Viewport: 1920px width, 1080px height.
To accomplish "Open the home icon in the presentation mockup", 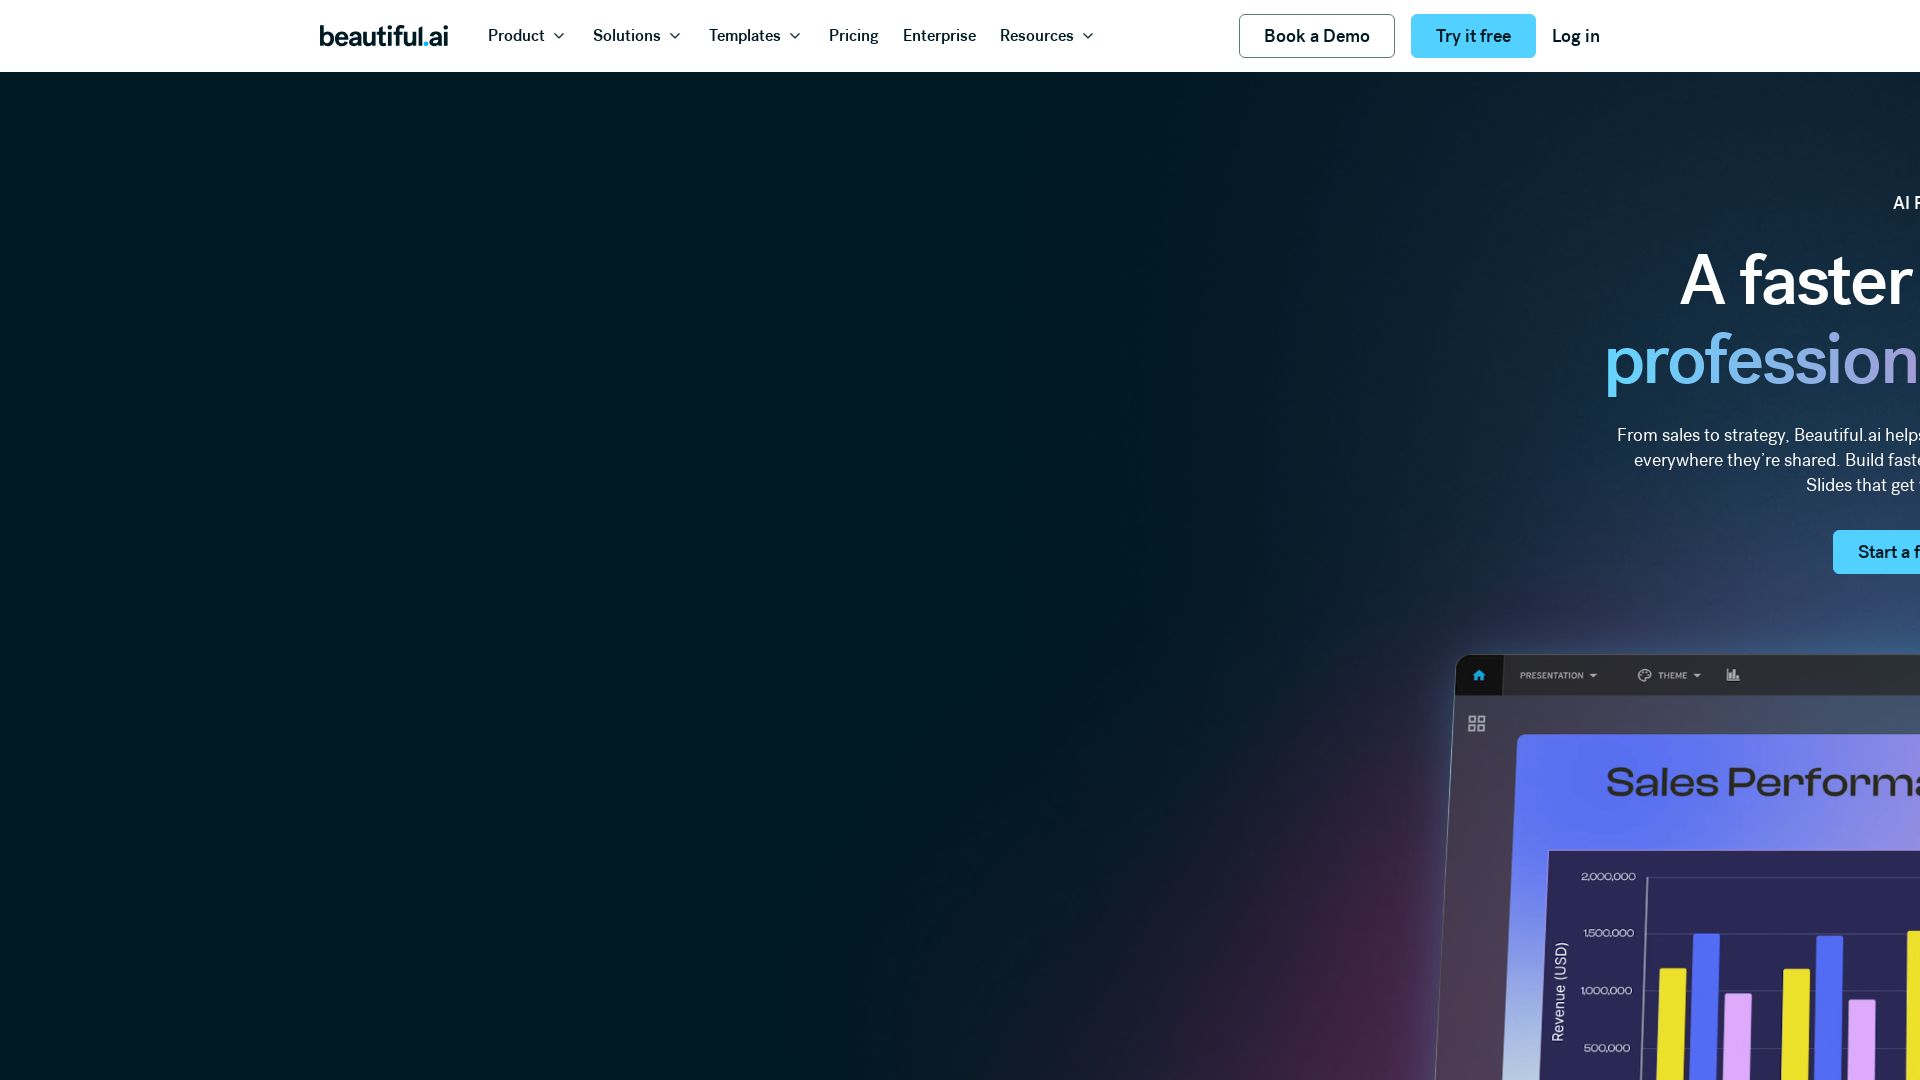I will (x=1479, y=675).
